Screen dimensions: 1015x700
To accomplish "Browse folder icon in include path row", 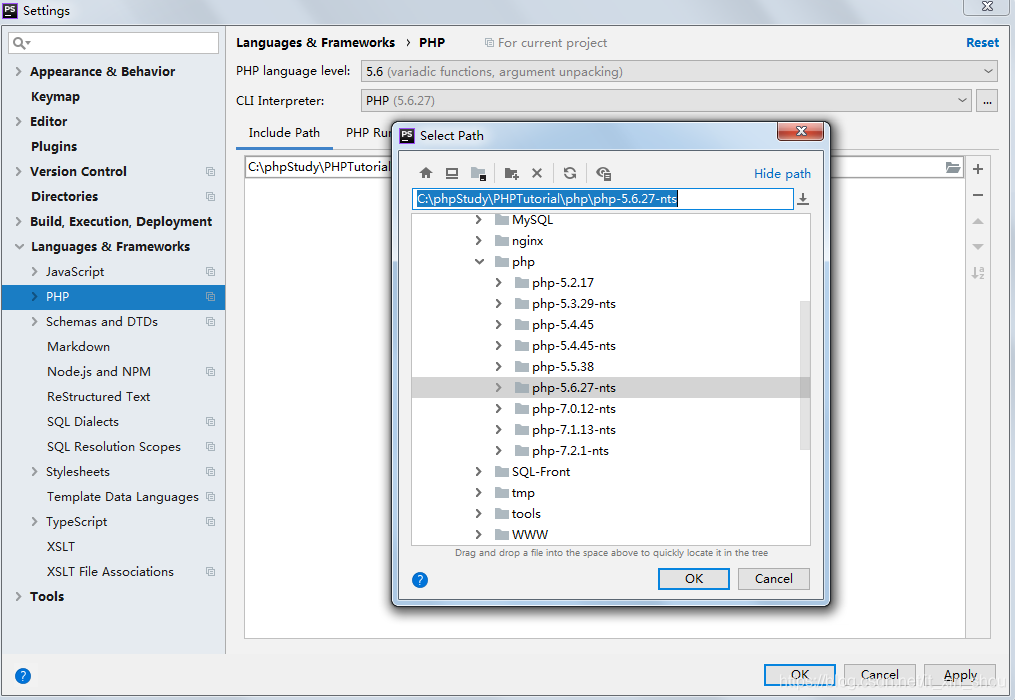I will point(953,168).
